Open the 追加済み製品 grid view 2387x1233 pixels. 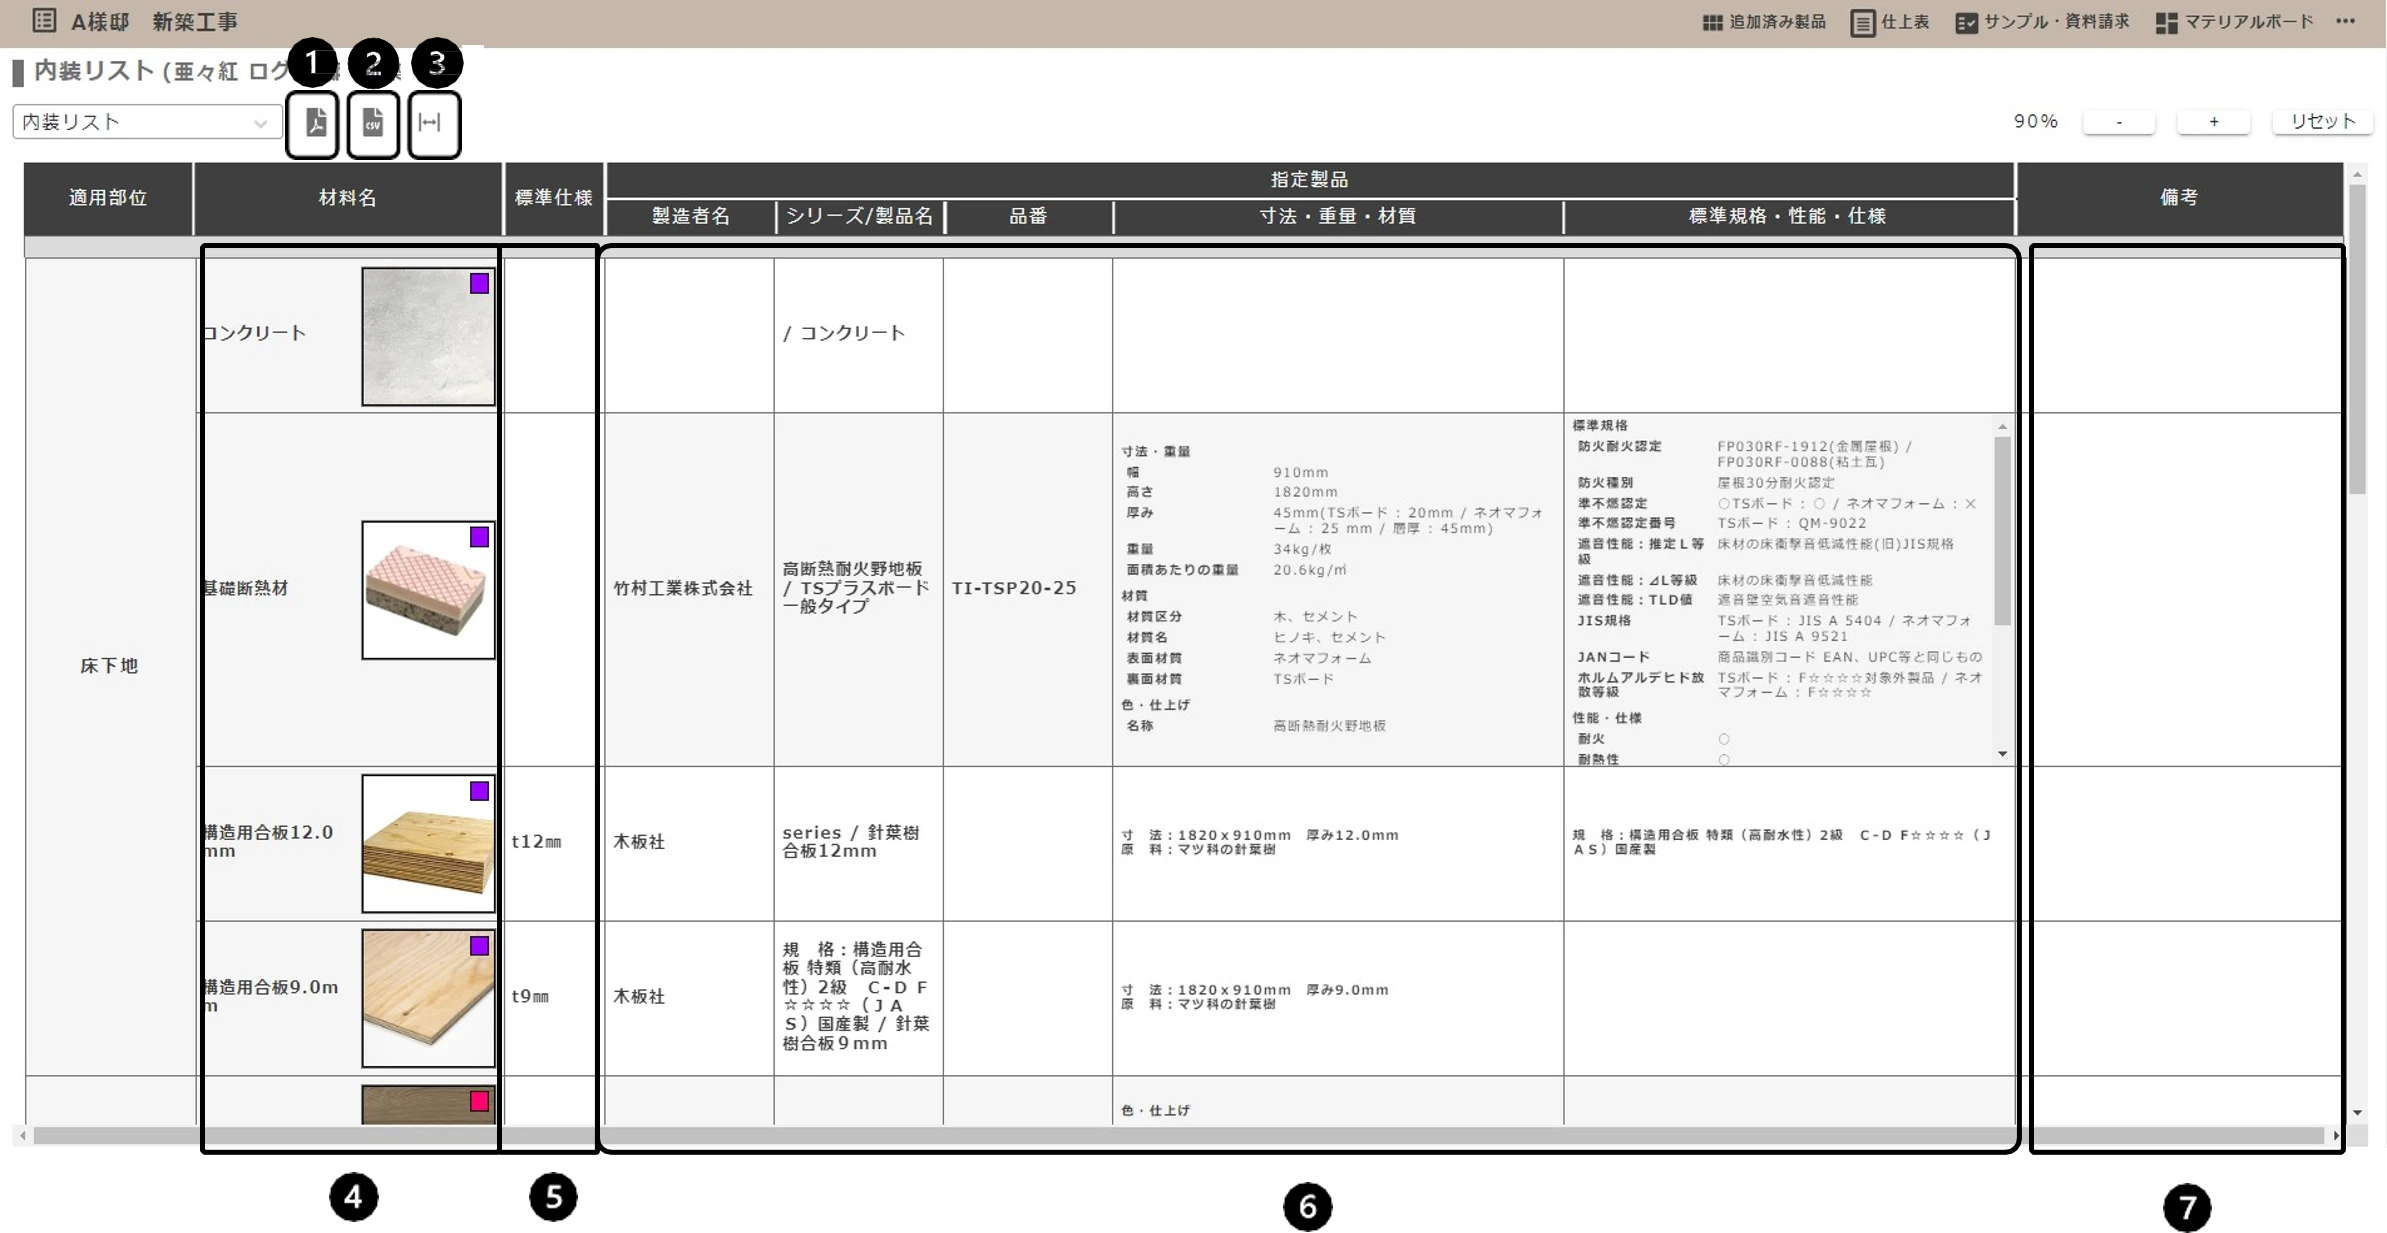pyautogui.click(x=1764, y=22)
